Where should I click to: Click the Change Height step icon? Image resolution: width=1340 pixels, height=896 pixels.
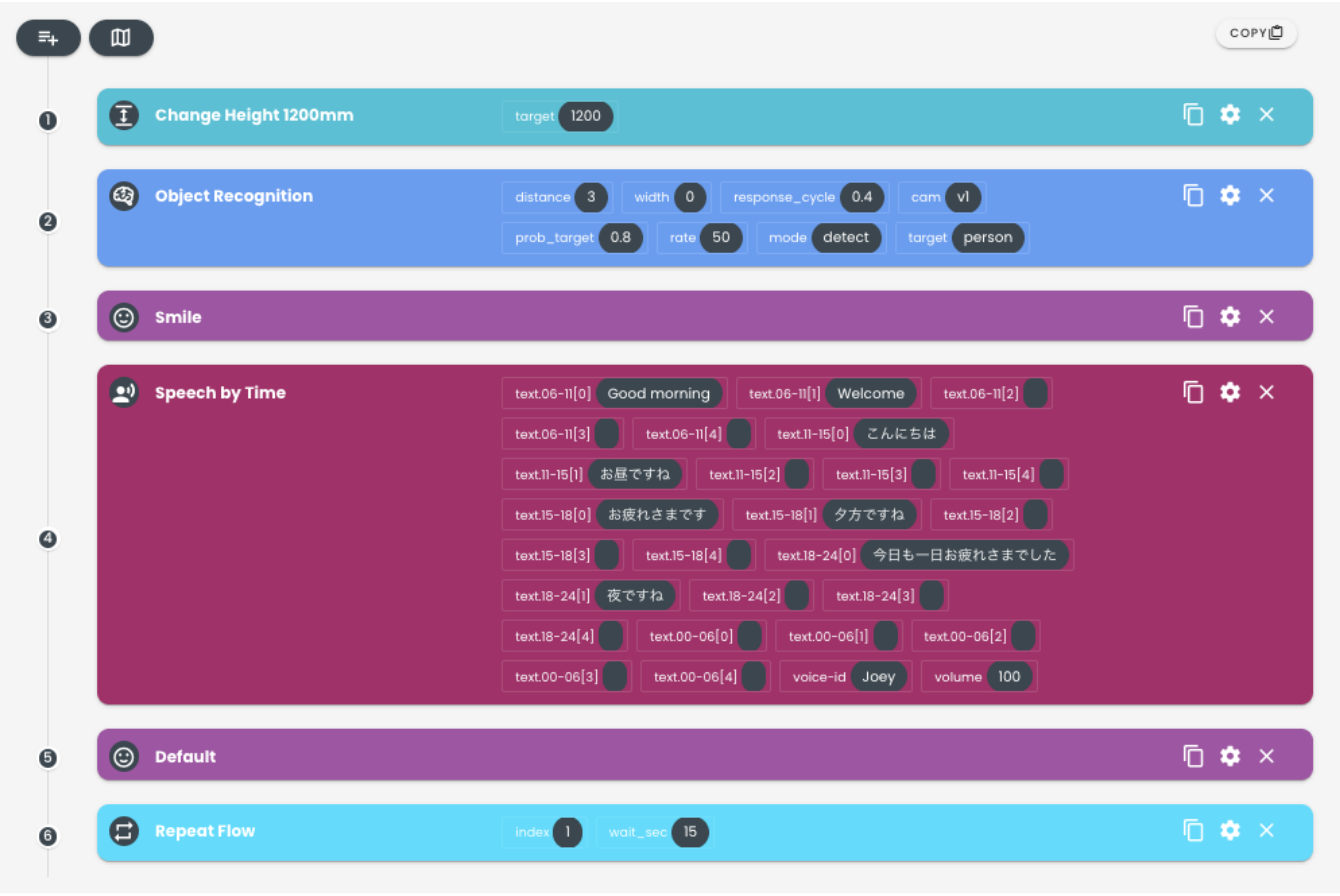point(124,115)
